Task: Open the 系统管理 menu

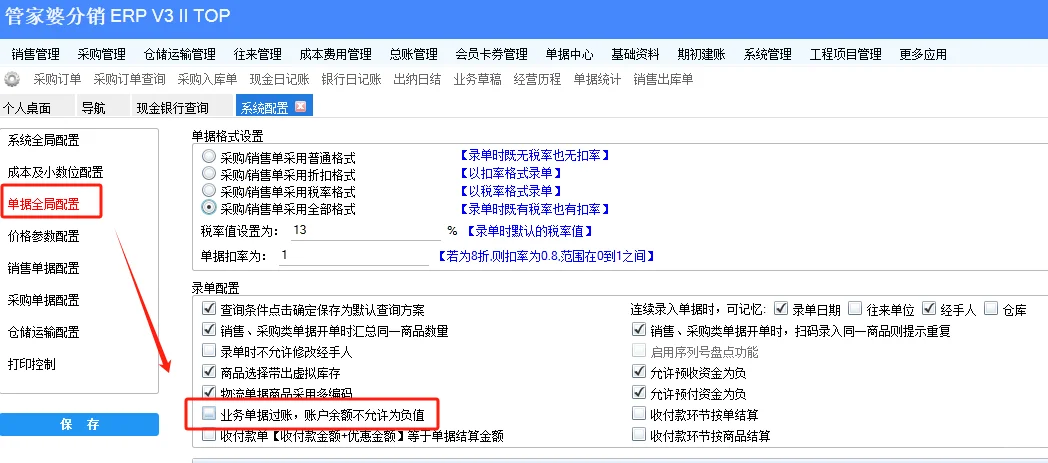Action: coord(767,55)
